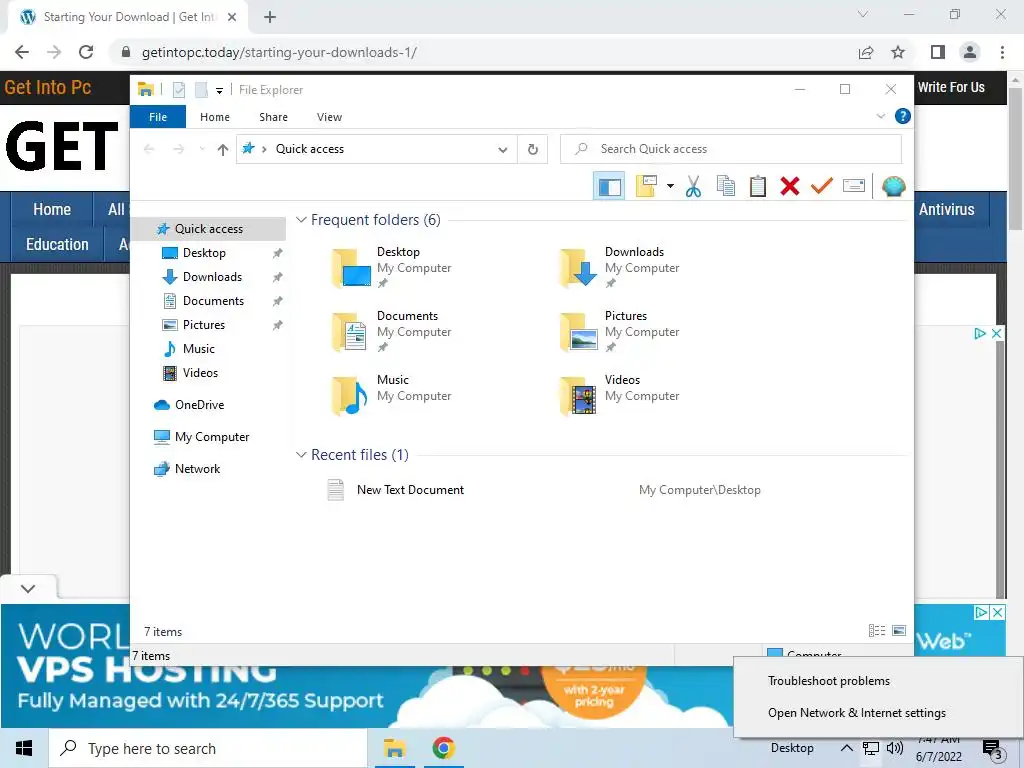This screenshot has height=768, width=1024.
Task: Switch to Large icons view in status bar
Action: [899, 631]
